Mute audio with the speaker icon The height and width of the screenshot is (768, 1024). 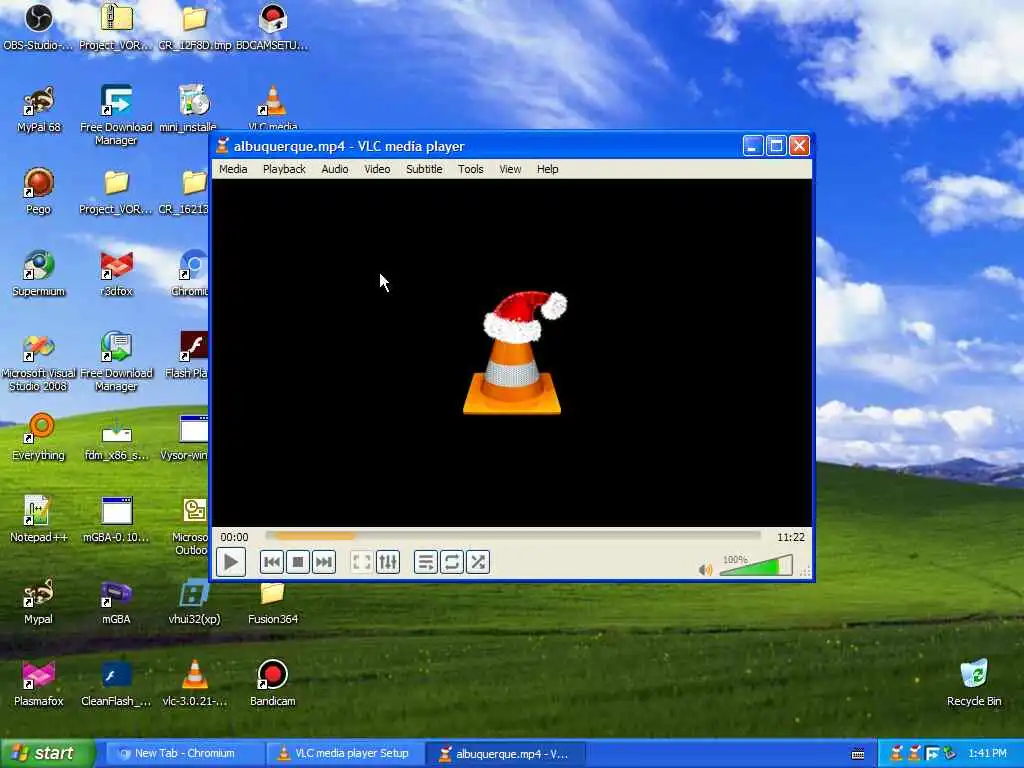click(x=705, y=569)
